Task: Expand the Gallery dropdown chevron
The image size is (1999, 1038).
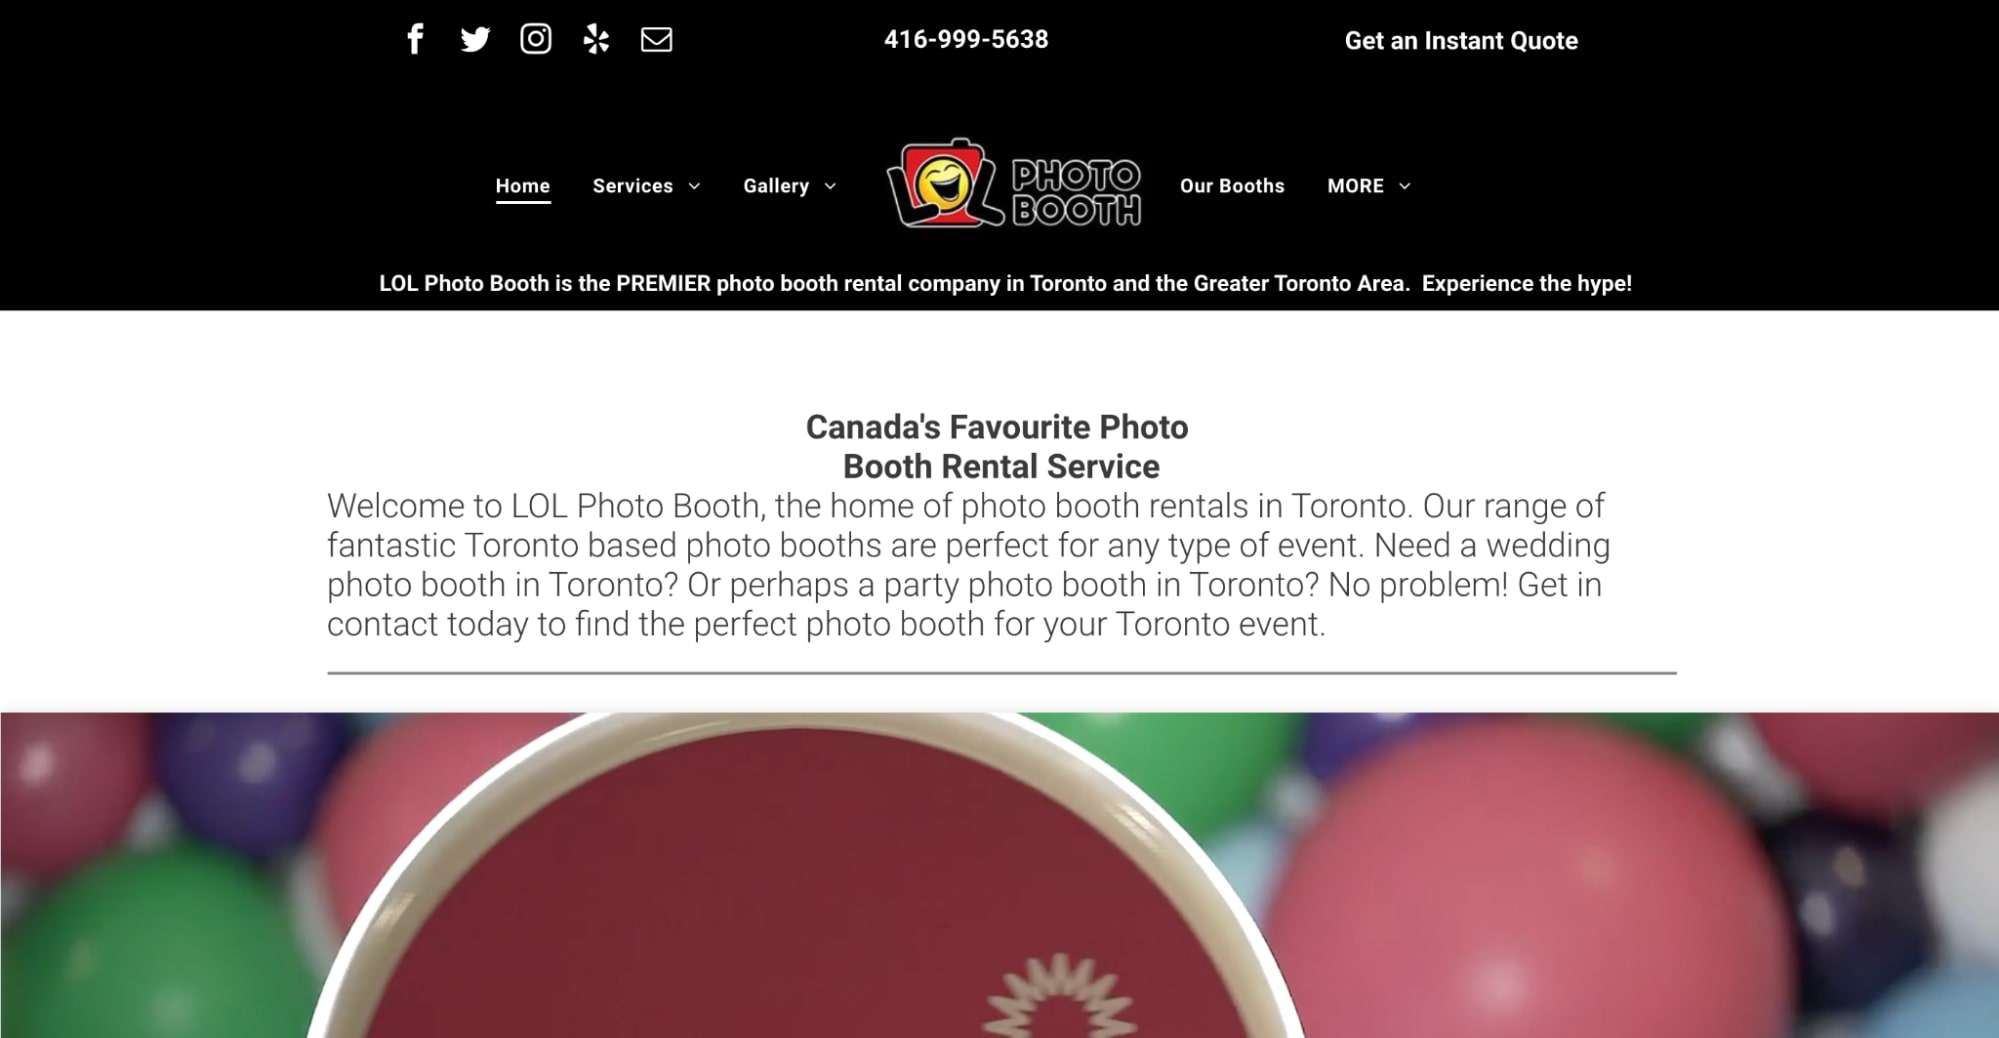Action: (x=830, y=186)
